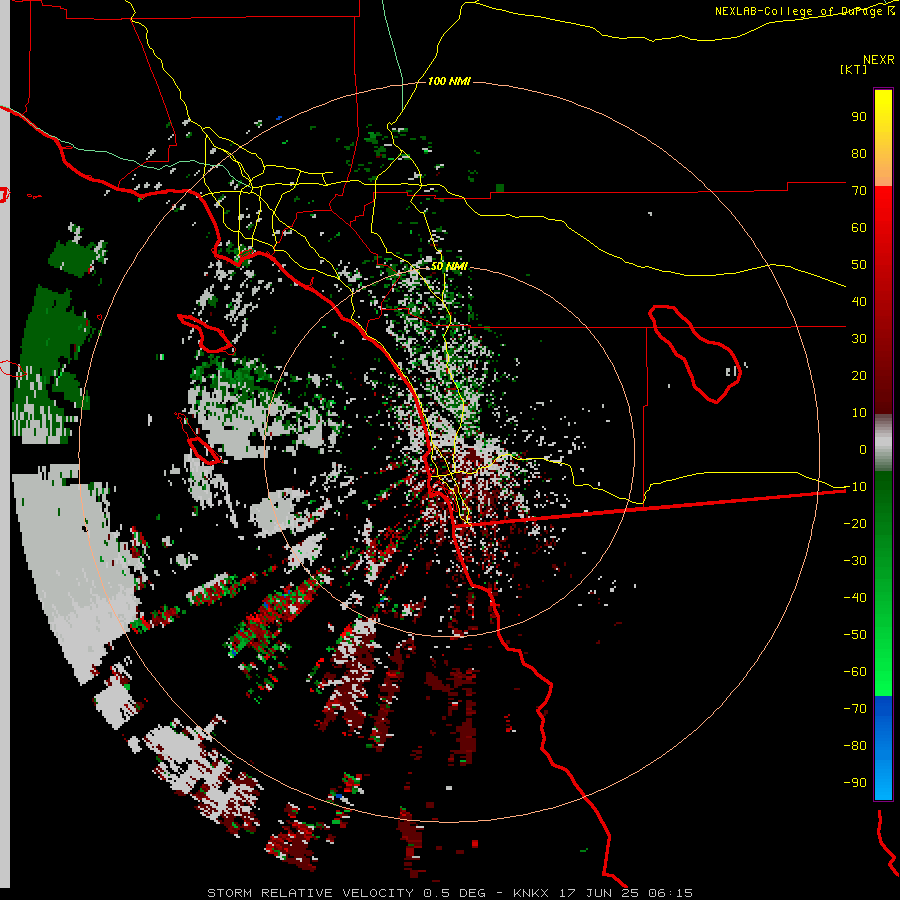The image size is (900, 900).
Task: Click the NEXR label above the scale
Action: point(878,59)
